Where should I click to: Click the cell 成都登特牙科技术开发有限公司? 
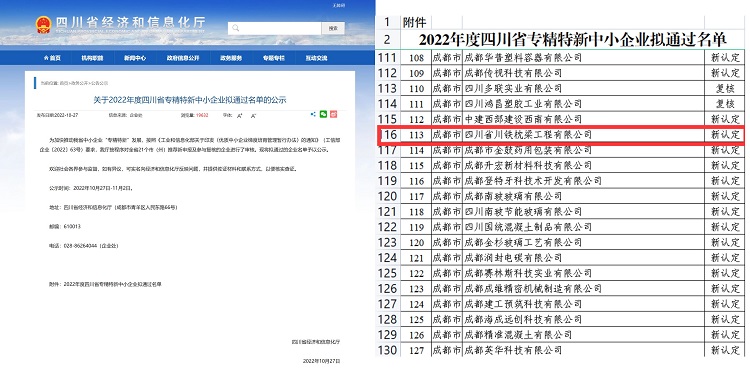(583, 181)
